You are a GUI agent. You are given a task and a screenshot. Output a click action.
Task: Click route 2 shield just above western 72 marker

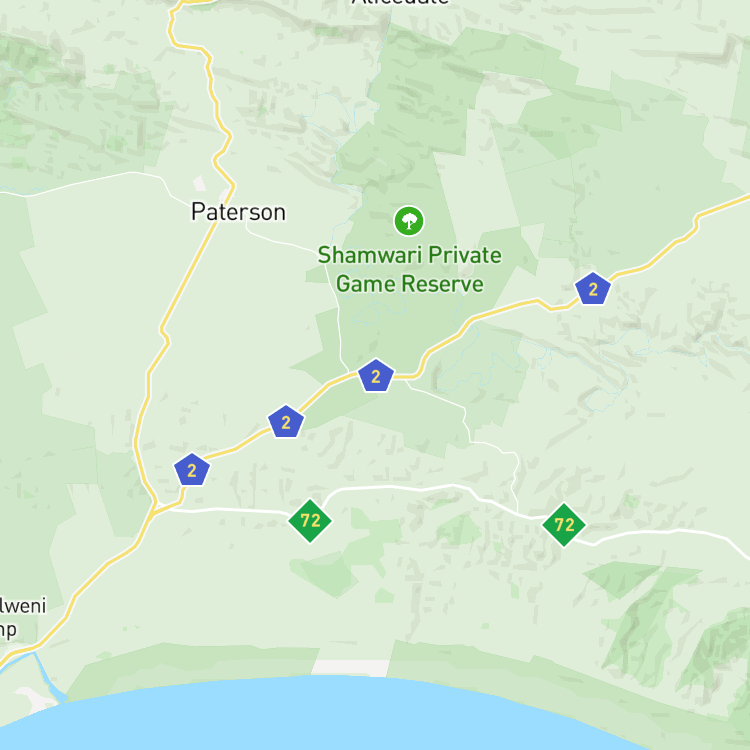286,421
